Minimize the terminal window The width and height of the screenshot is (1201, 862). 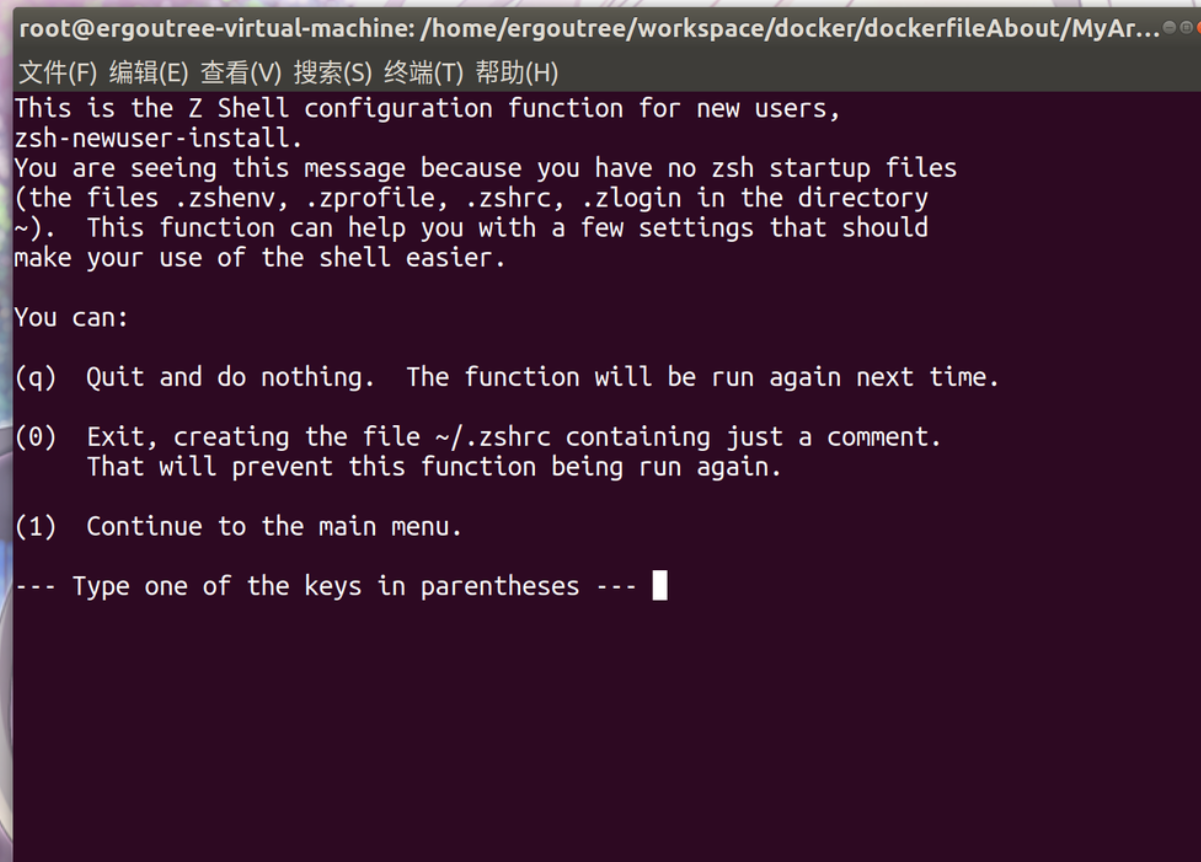pos(1170,28)
